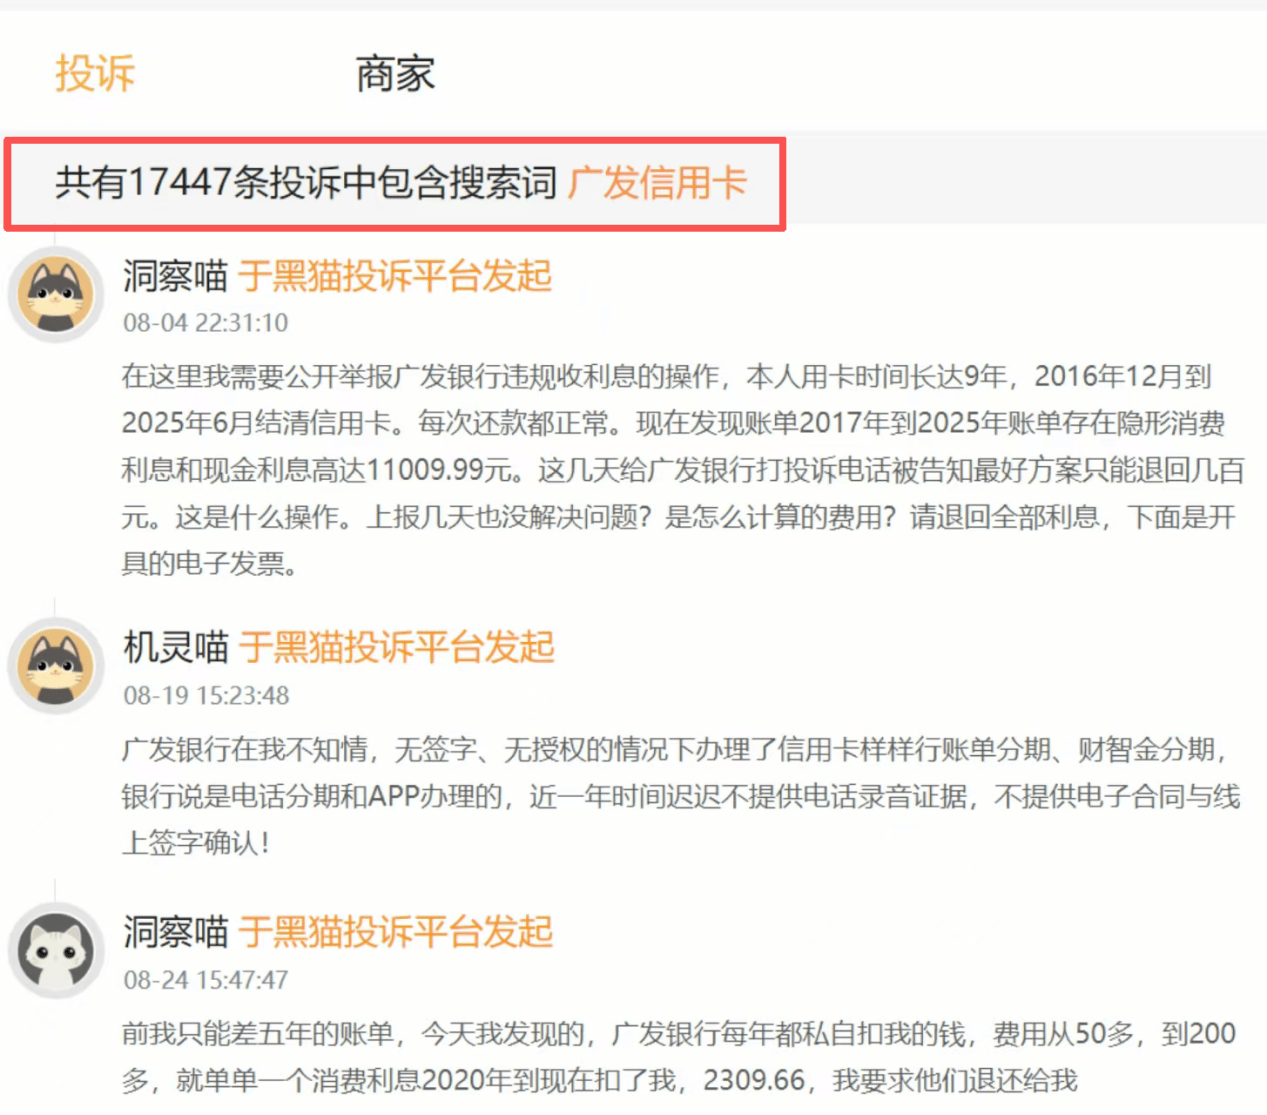
Task: Switch to the 投诉 tab
Action: click(x=95, y=74)
